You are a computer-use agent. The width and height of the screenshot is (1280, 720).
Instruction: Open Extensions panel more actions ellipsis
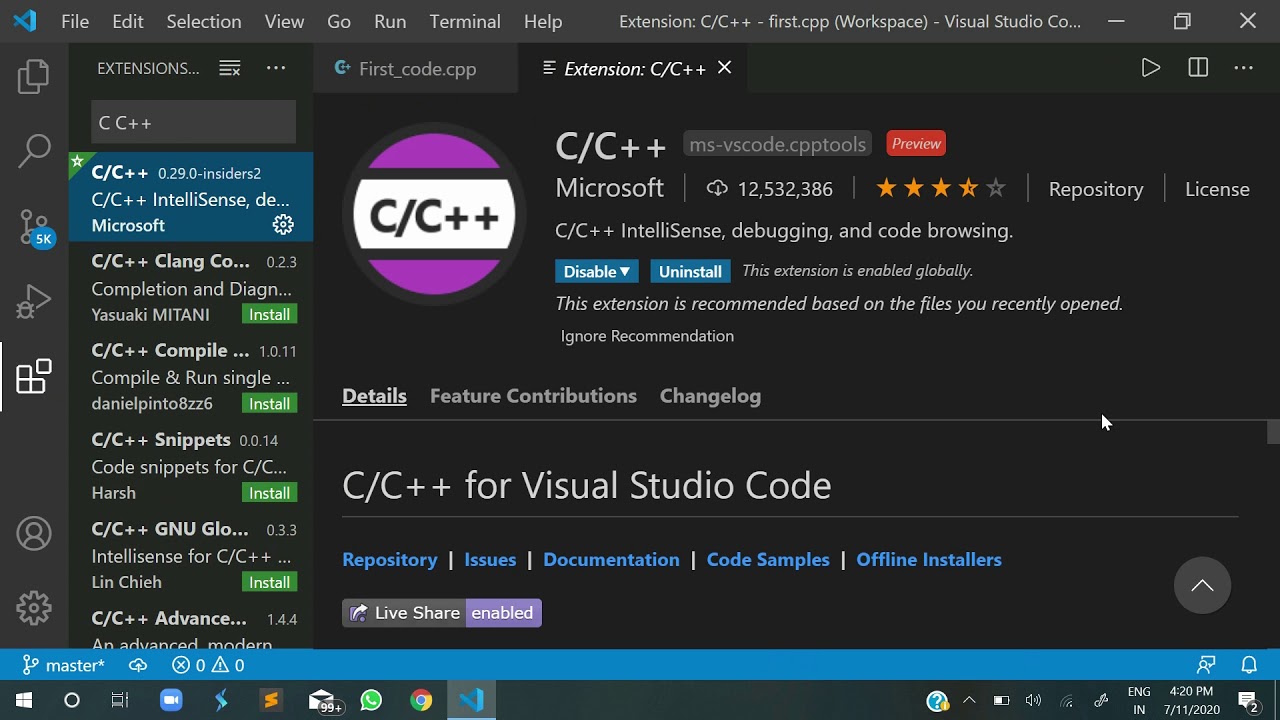tap(276, 68)
